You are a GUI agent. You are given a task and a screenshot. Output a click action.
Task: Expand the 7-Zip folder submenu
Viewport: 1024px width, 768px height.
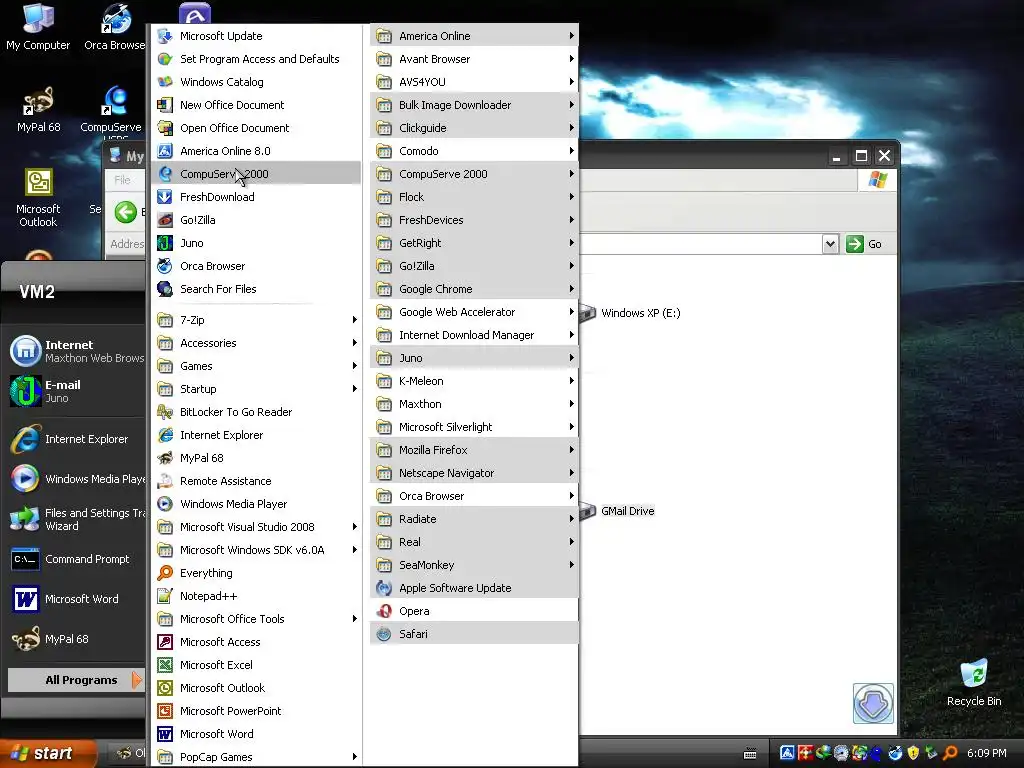pyautogui.click(x=256, y=320)
